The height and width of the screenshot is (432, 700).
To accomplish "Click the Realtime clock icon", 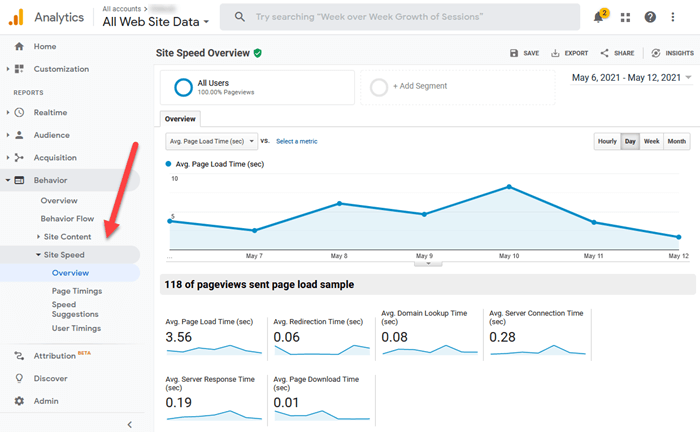I will tap(19, 112).
